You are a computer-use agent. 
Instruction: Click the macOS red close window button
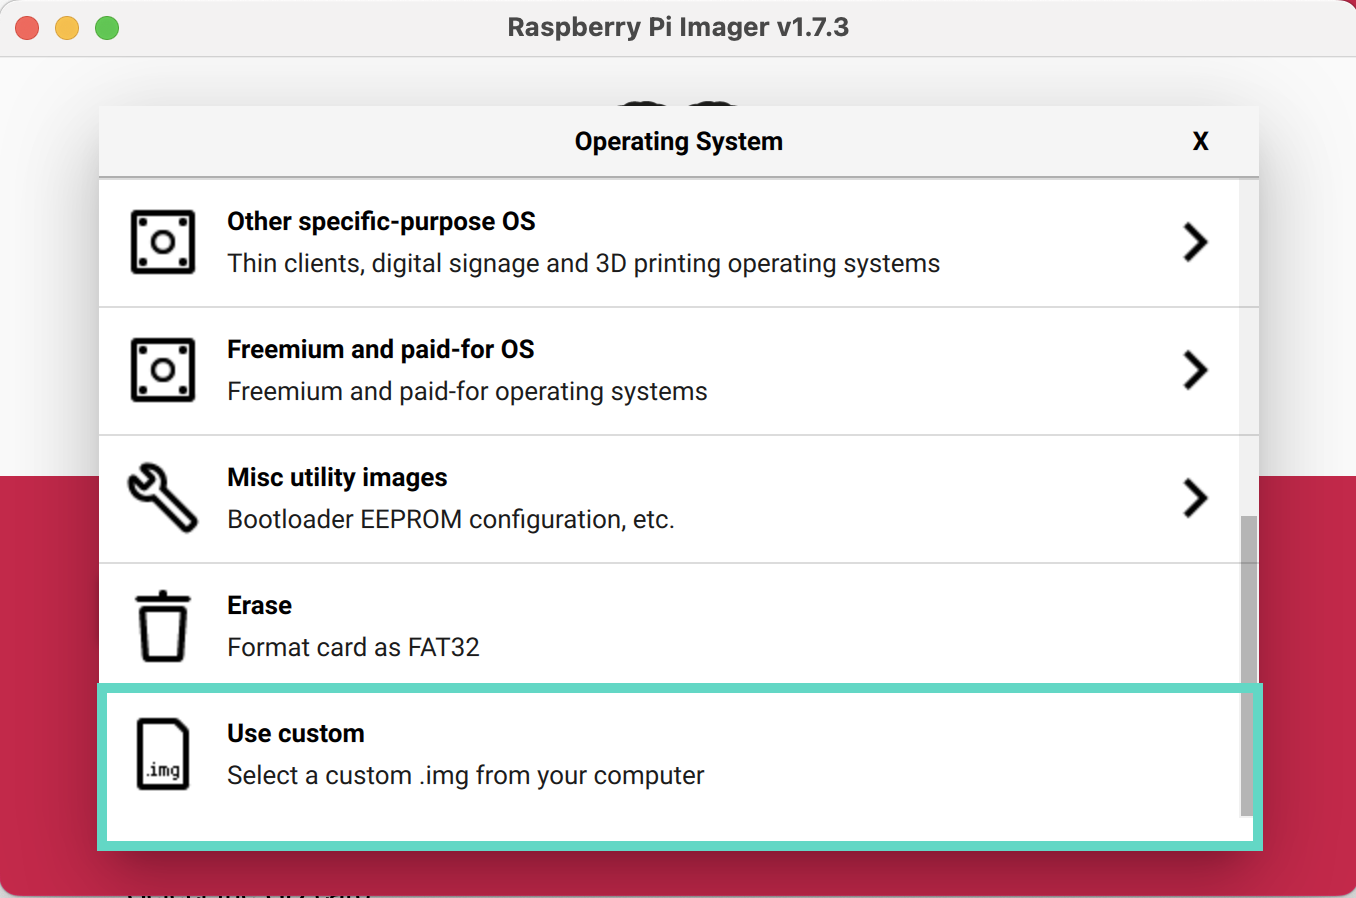point(28,28)
